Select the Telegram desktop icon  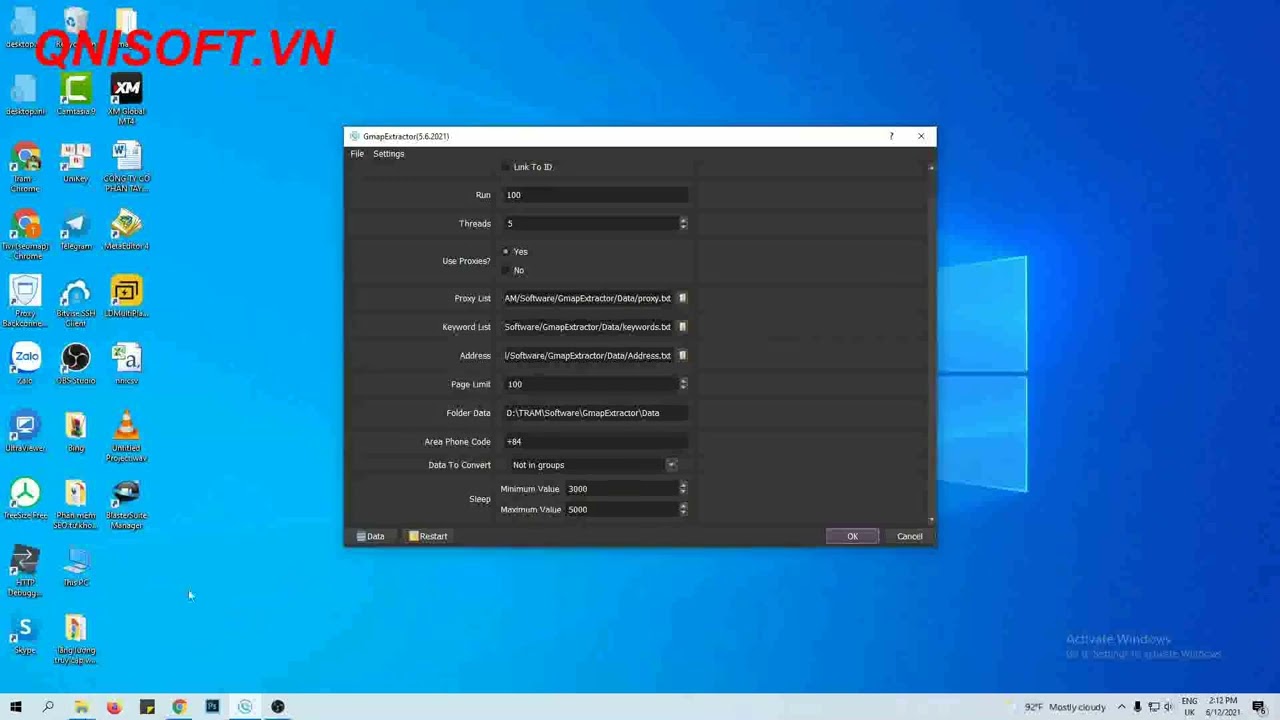click(76, 230)
